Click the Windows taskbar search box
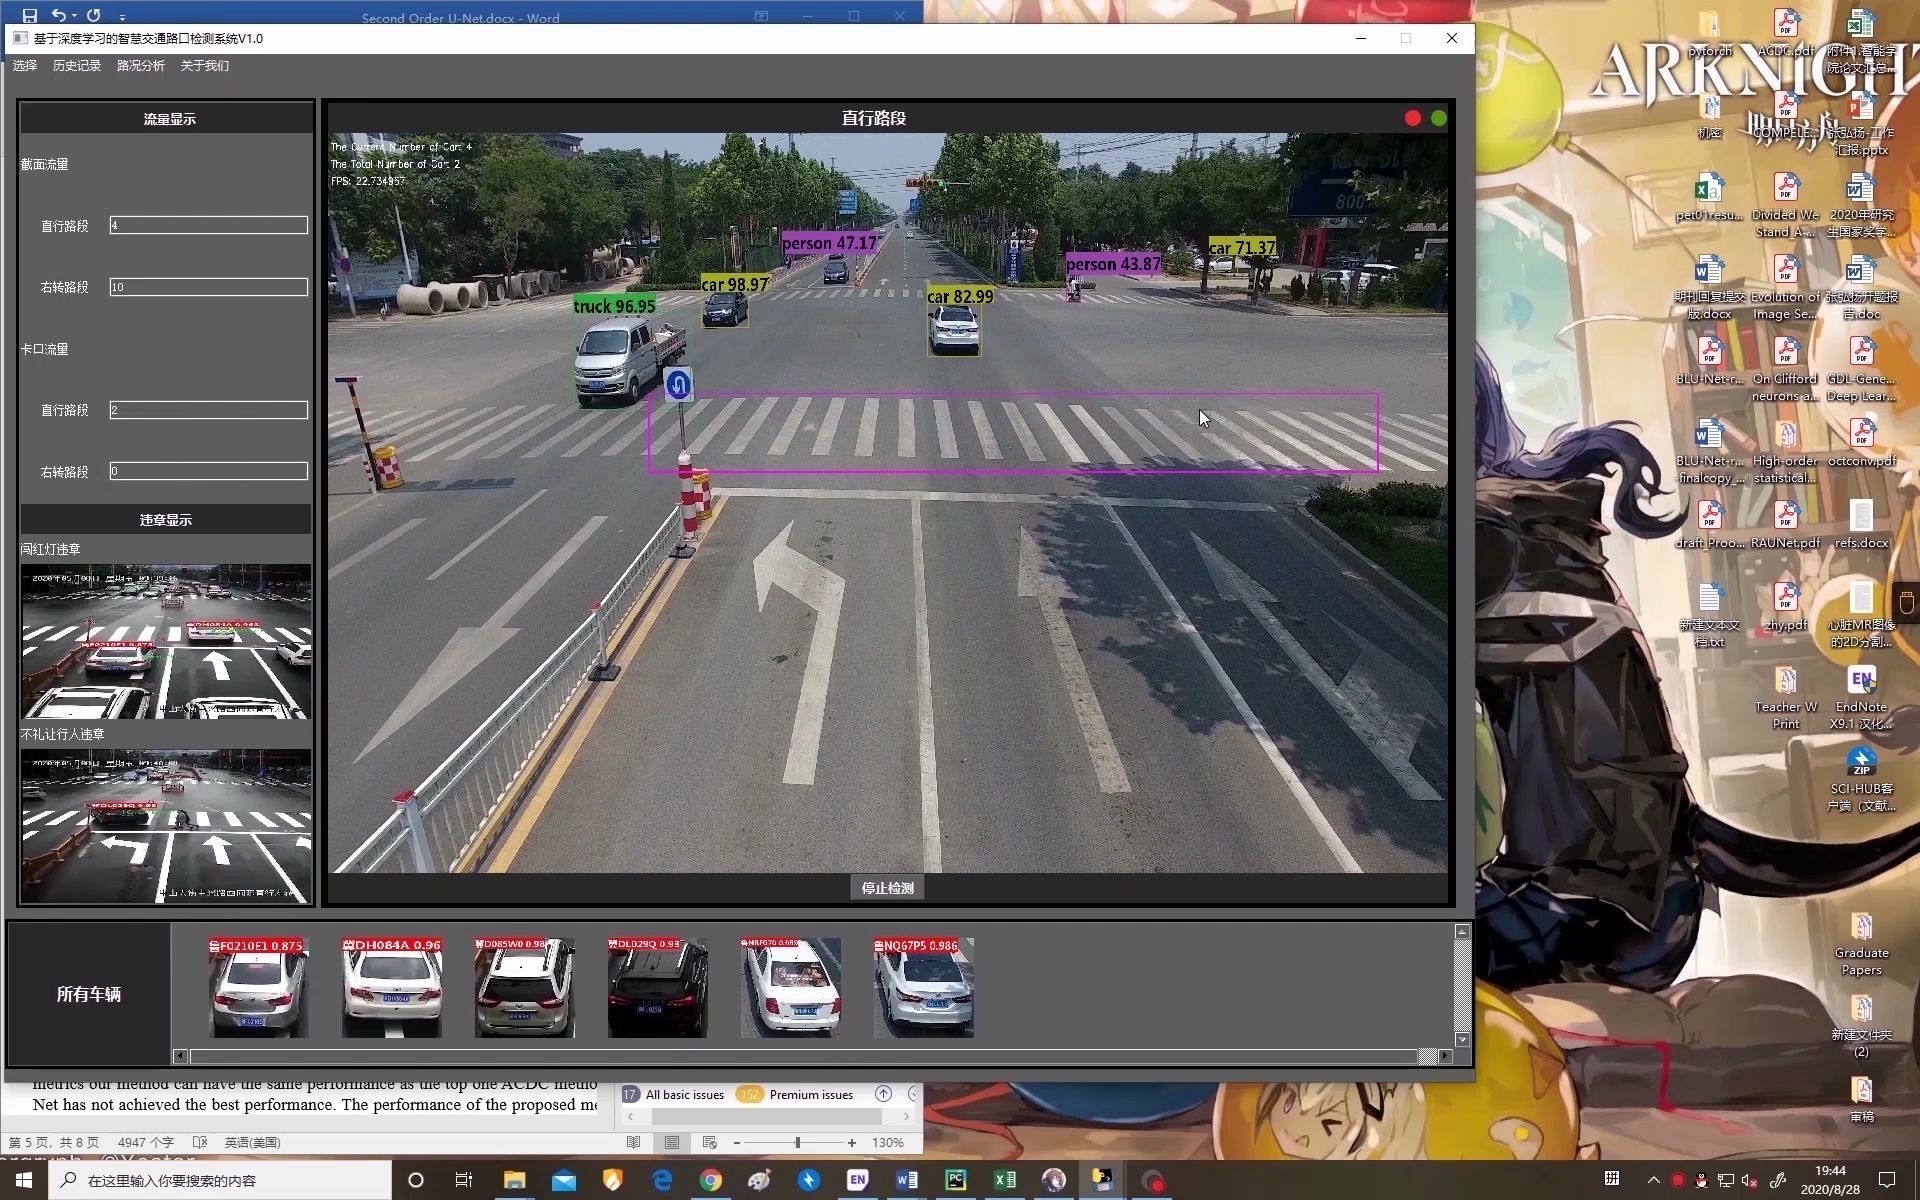Image resolution: width=1920 pixels, height=1200 pixels. [x=220, y=1180]
